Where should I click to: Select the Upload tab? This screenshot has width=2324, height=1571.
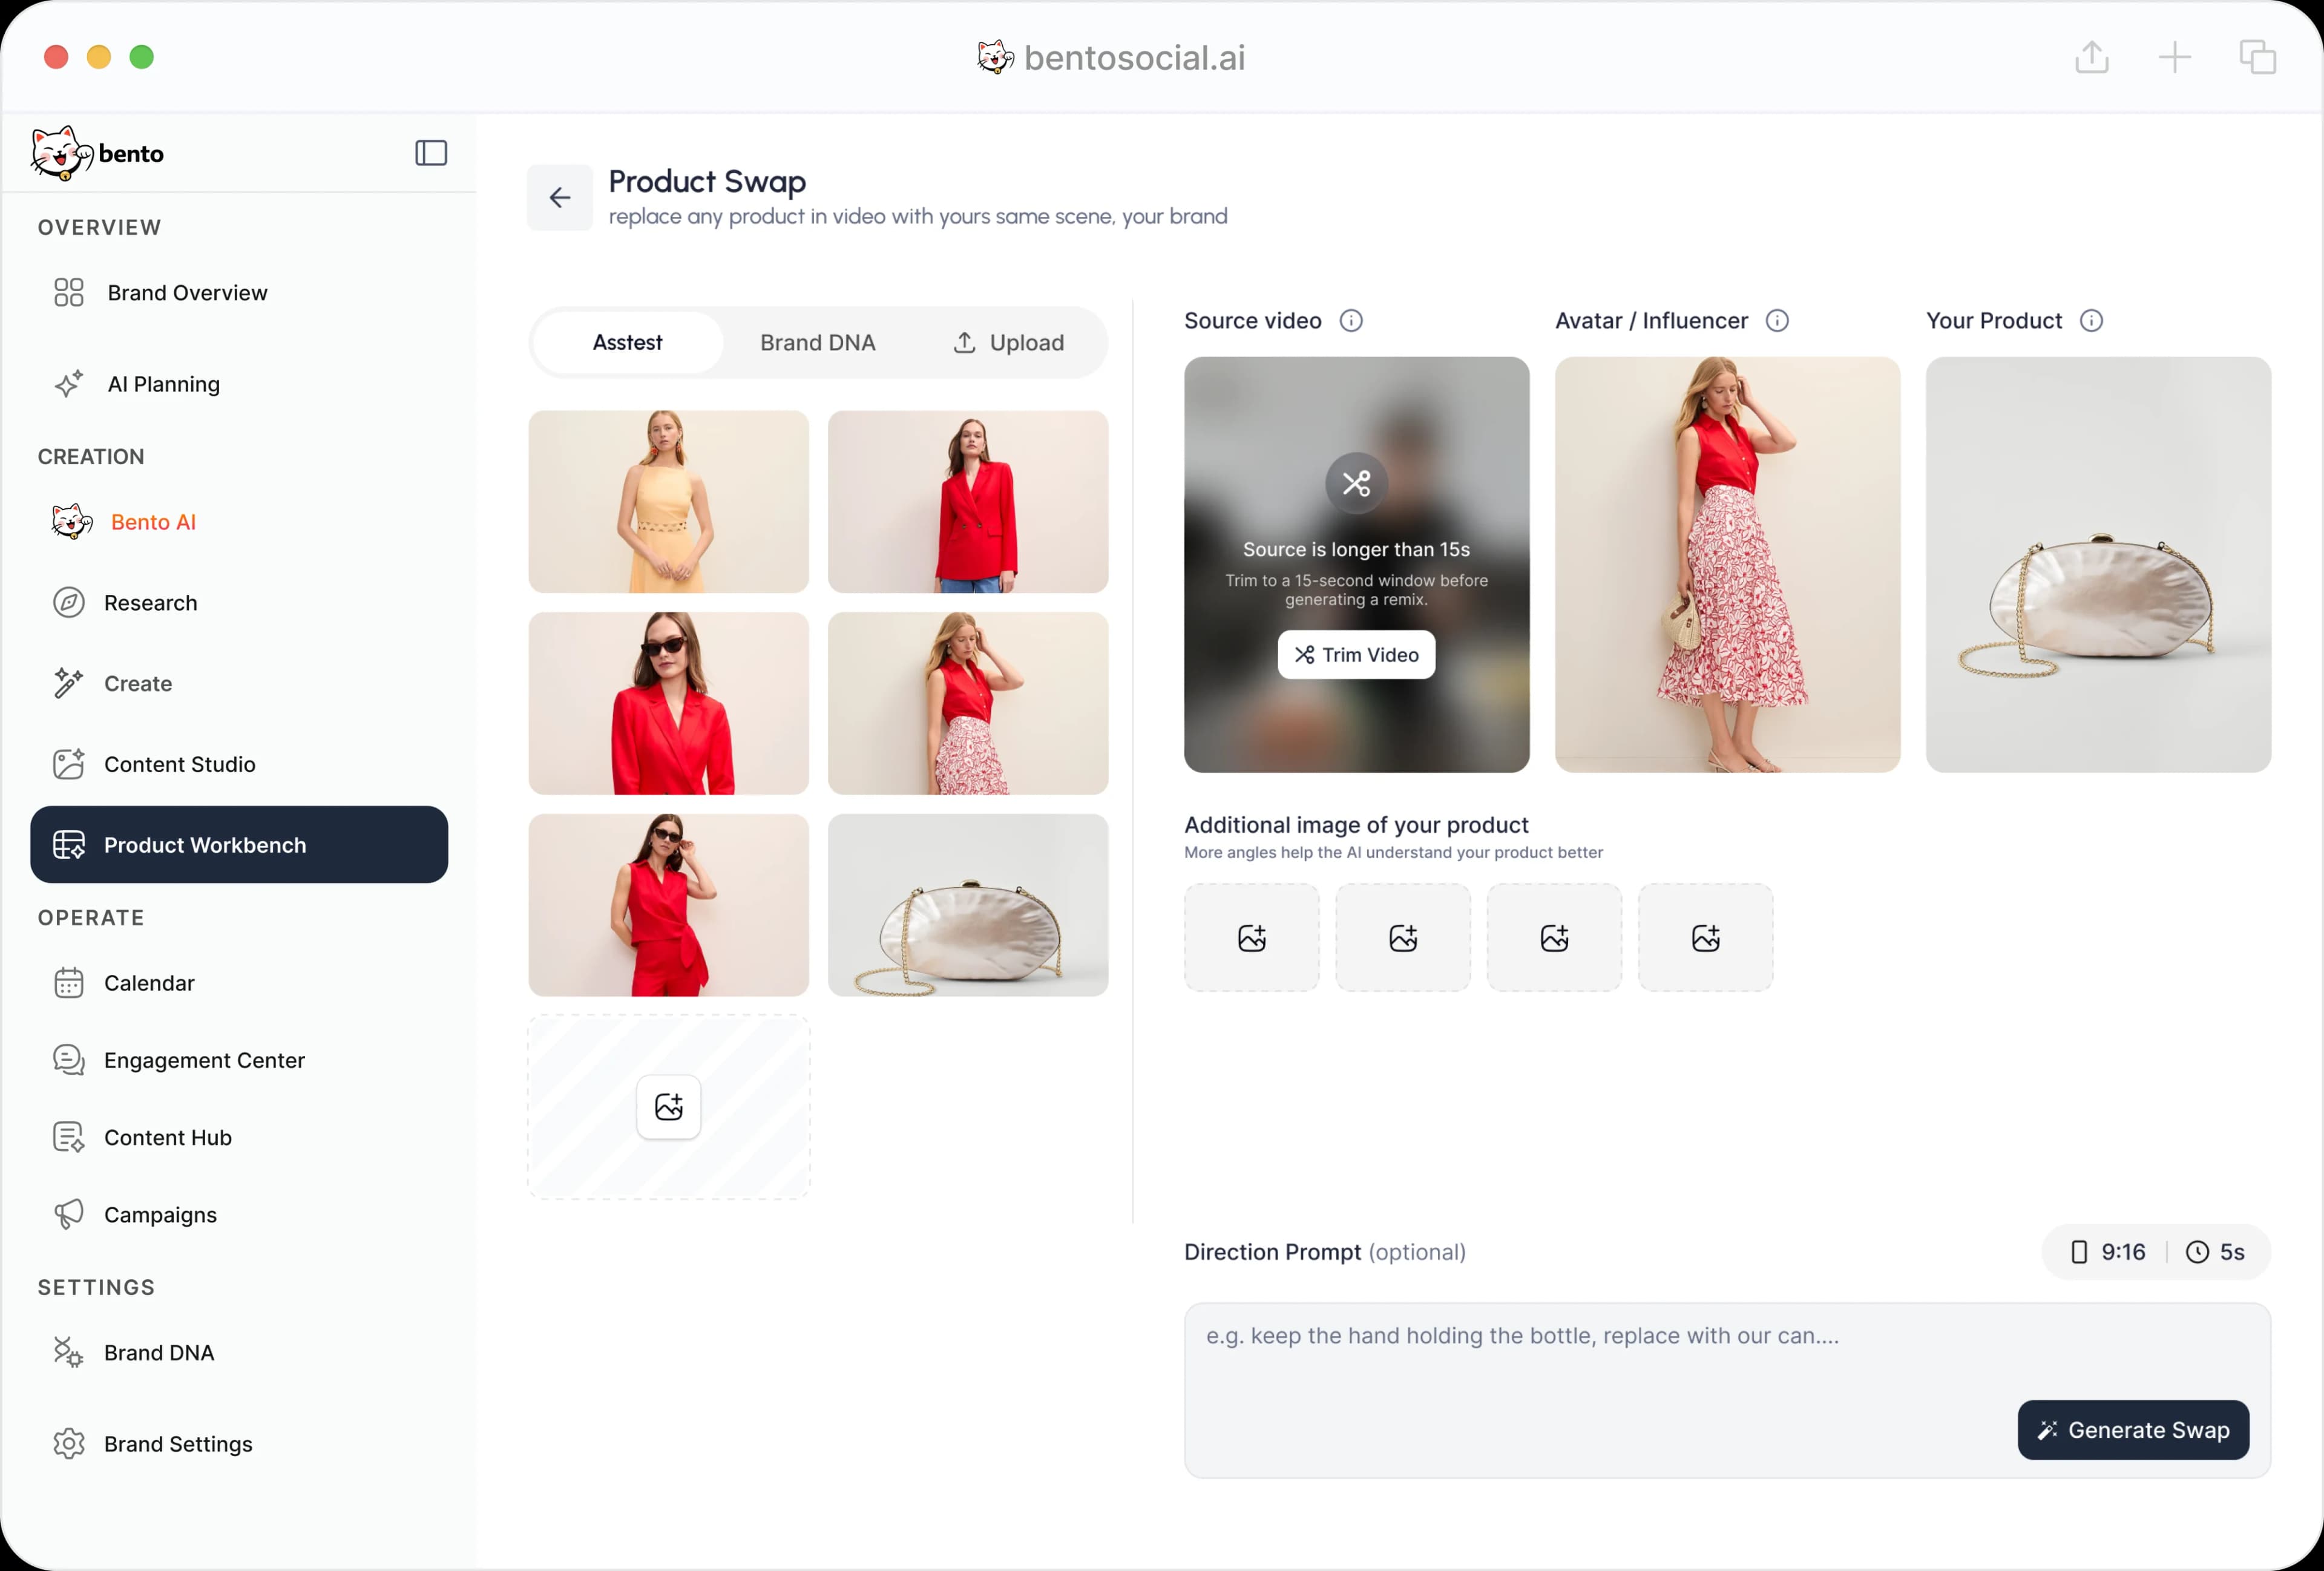(x=1009, y=343)
